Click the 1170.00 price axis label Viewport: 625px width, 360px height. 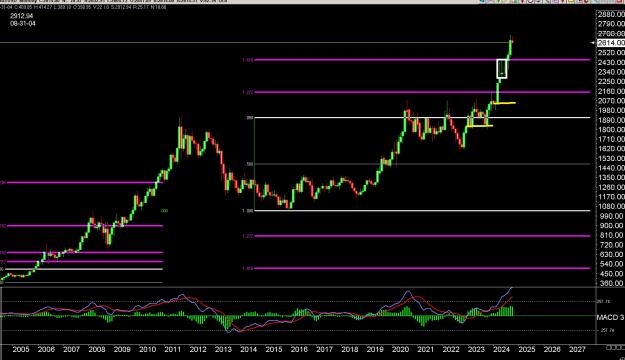click(611, 197)
